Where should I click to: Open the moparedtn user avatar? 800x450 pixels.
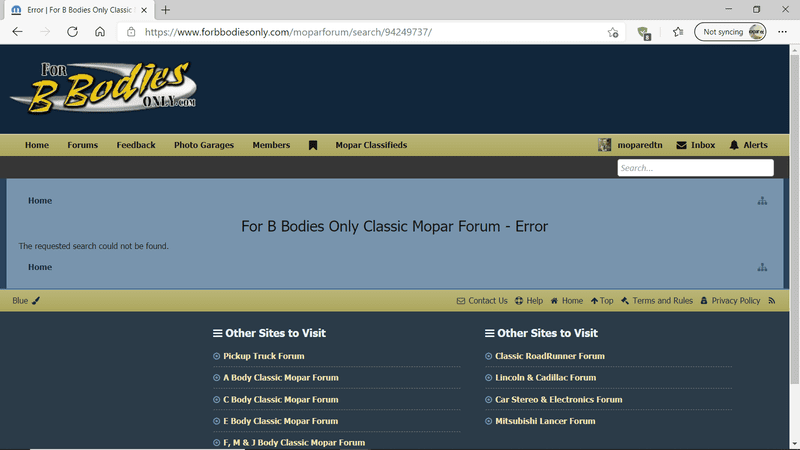(604, 145)
